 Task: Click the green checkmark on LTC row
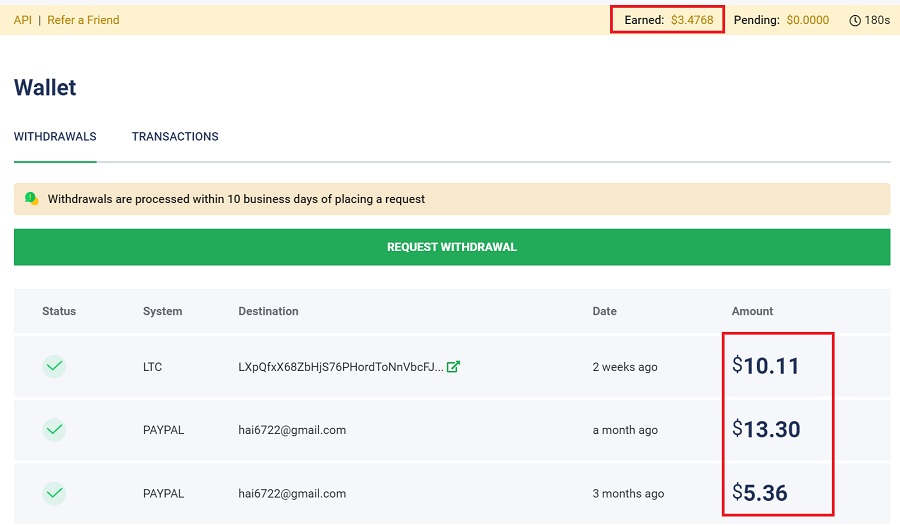pos(54,367)
